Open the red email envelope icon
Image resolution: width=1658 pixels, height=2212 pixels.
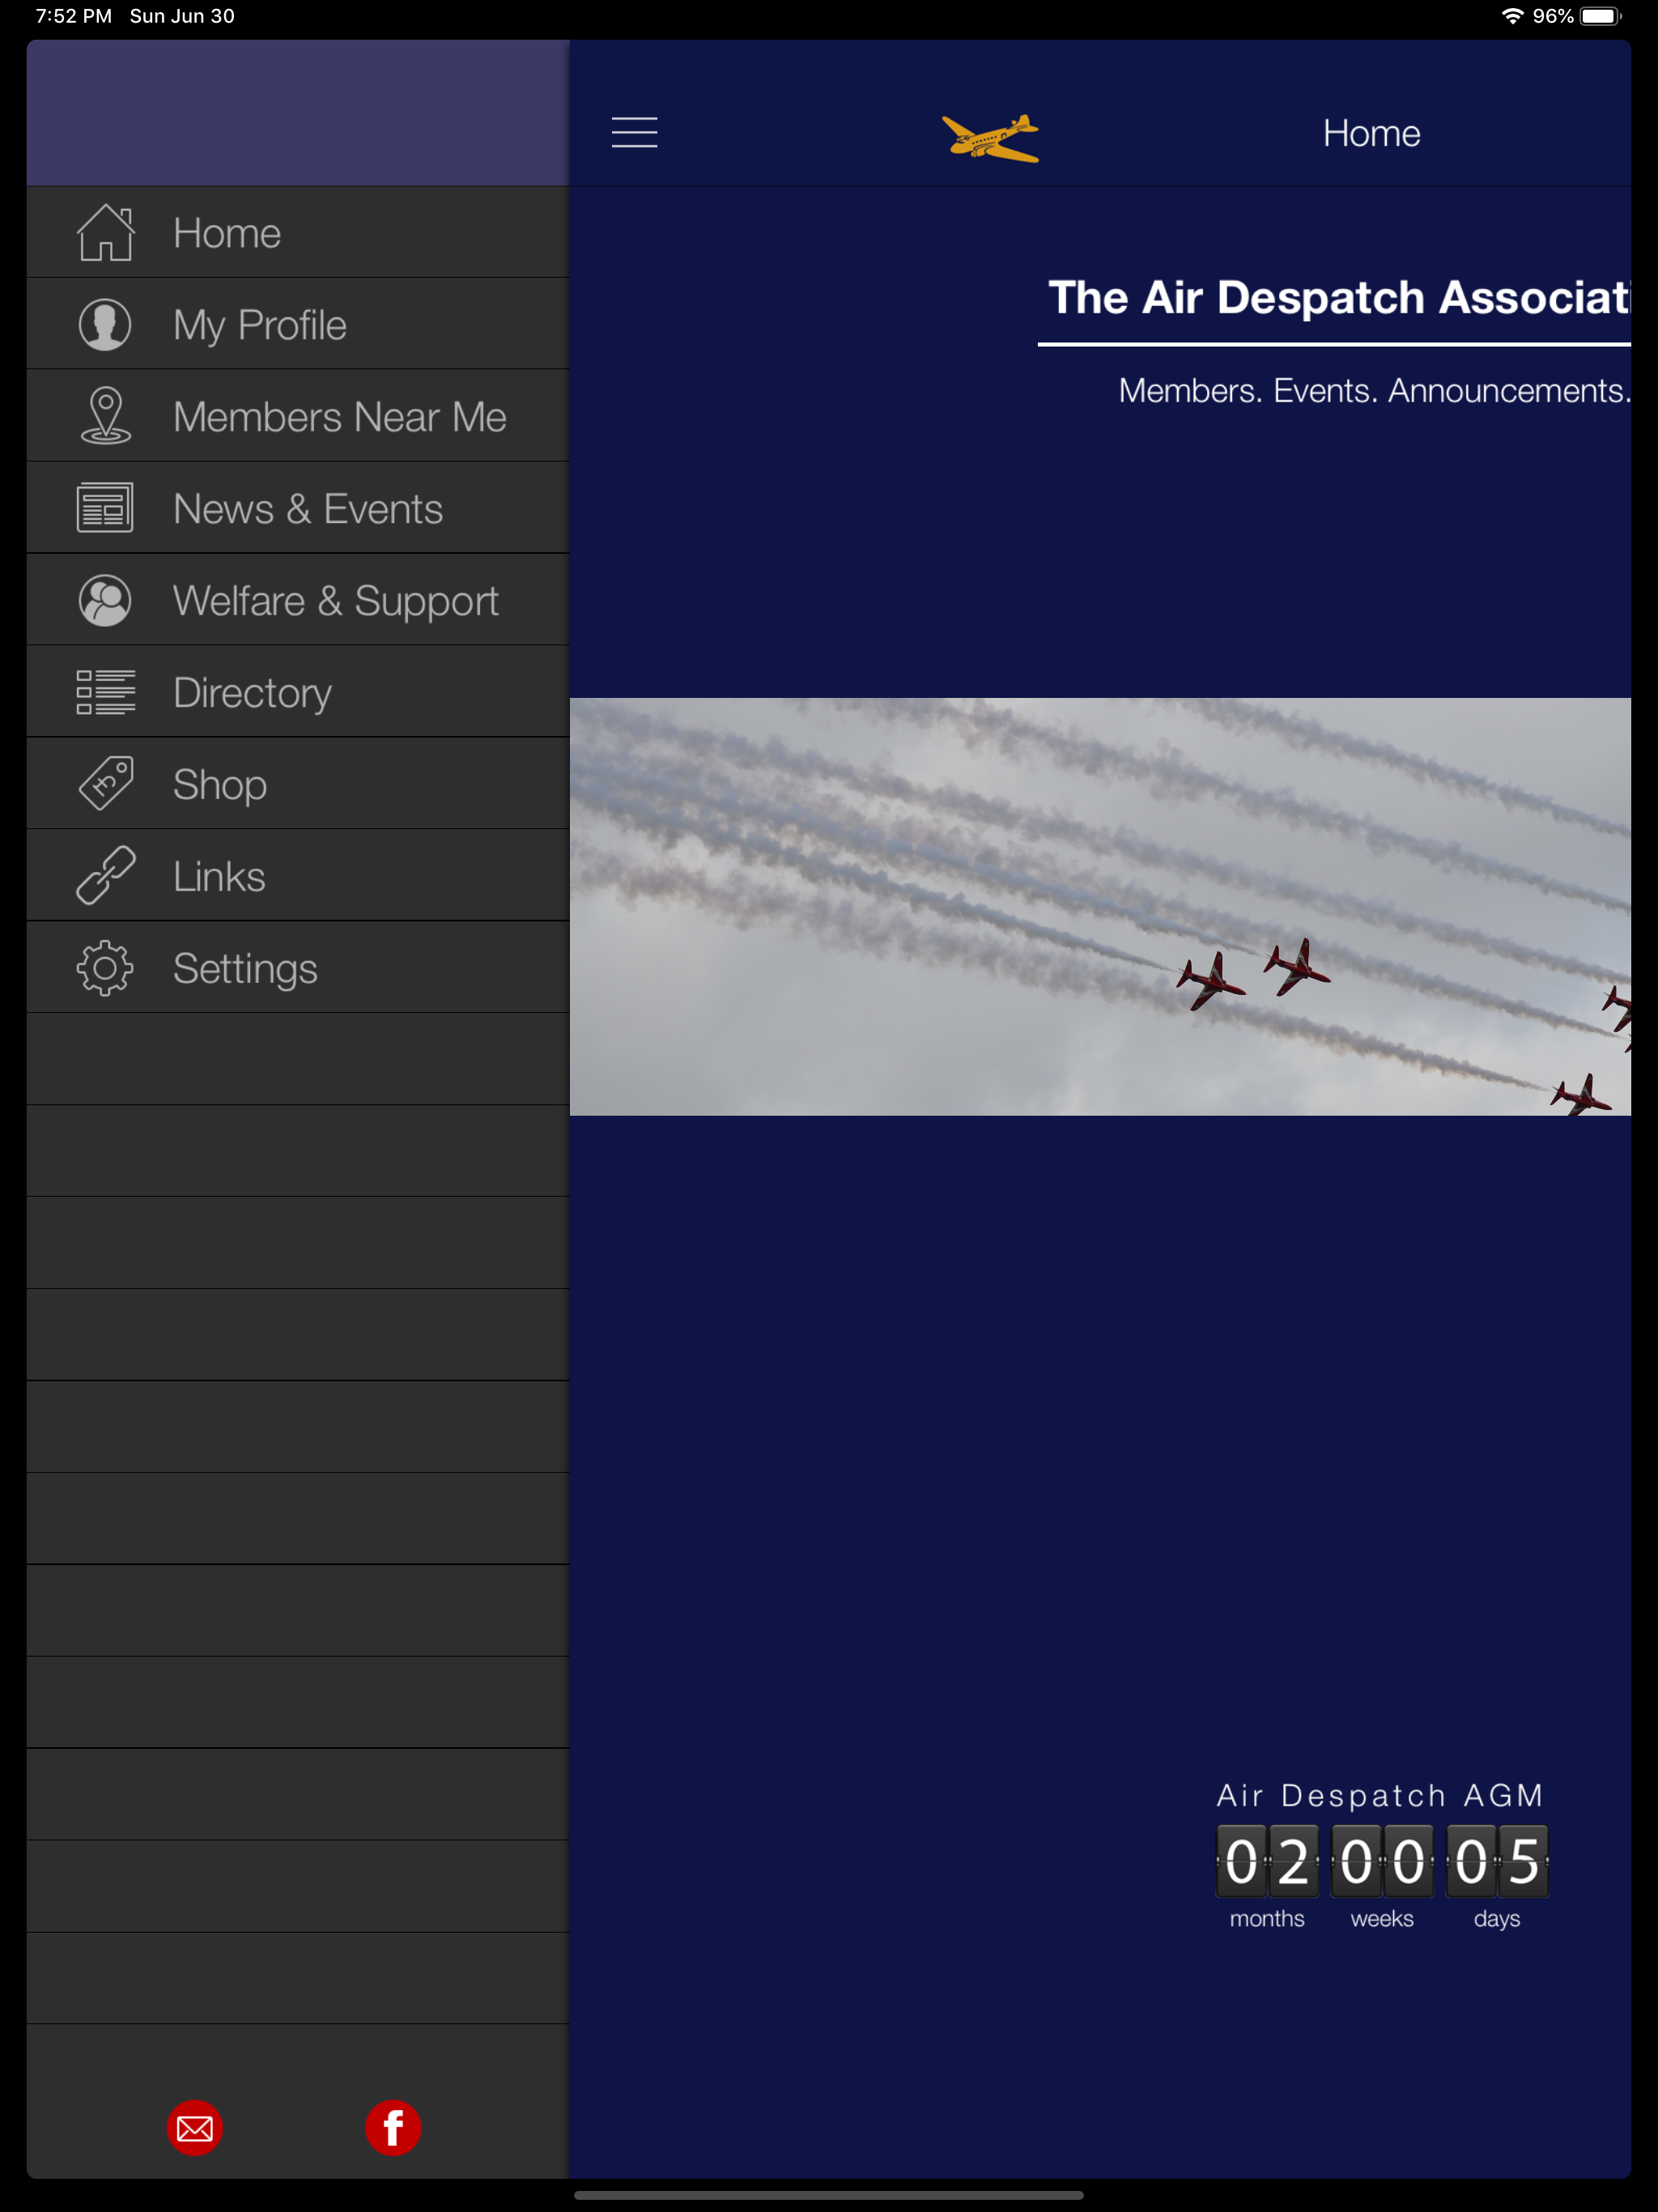[x=195, y=2127]
